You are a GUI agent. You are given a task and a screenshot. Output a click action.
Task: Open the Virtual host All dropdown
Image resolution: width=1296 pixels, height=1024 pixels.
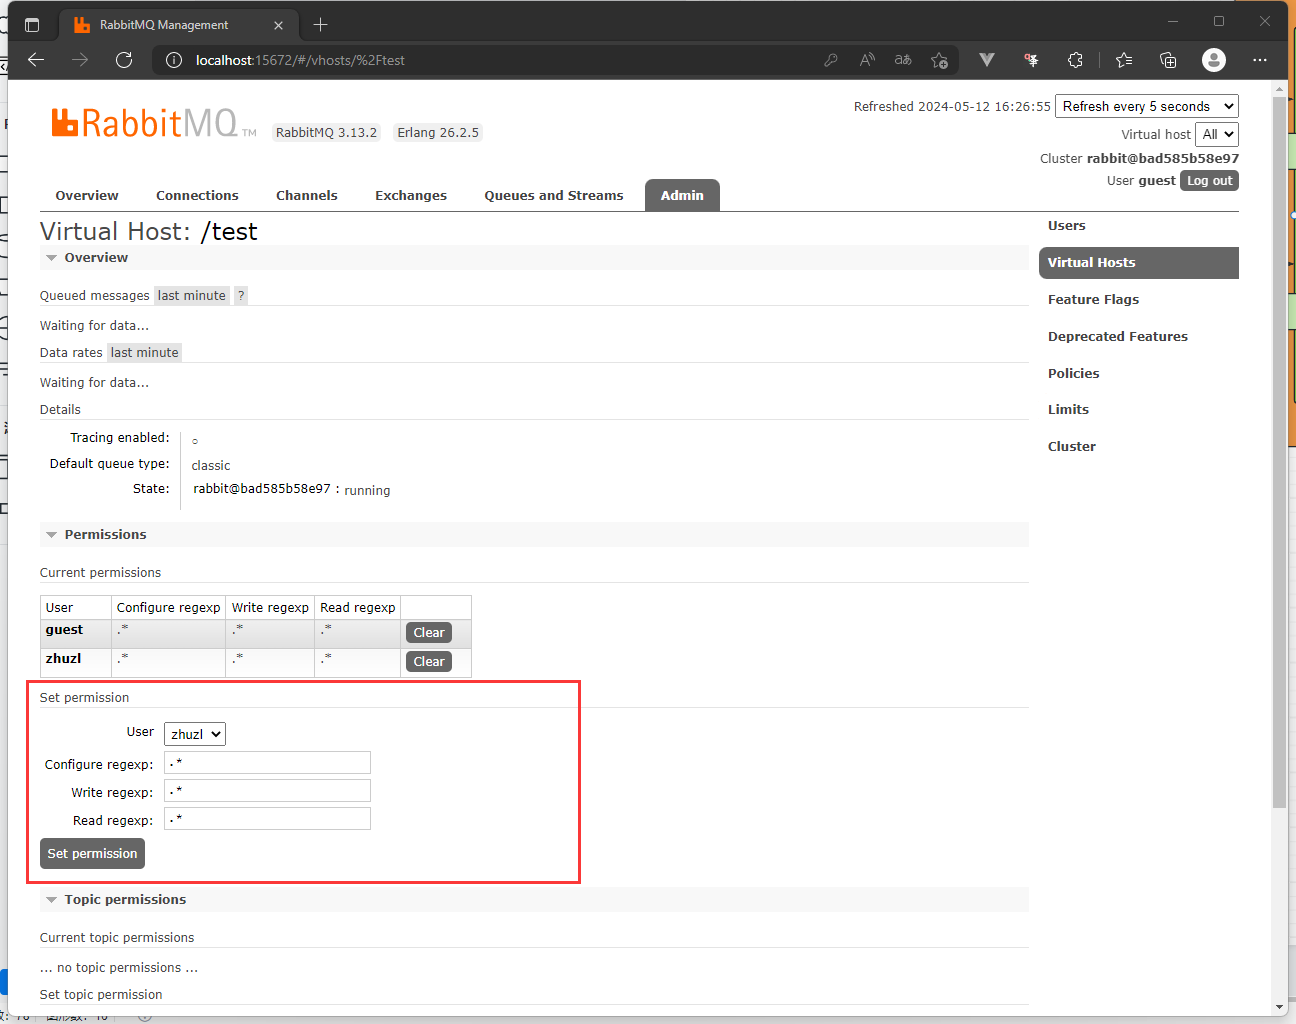tap(1217, 134)
